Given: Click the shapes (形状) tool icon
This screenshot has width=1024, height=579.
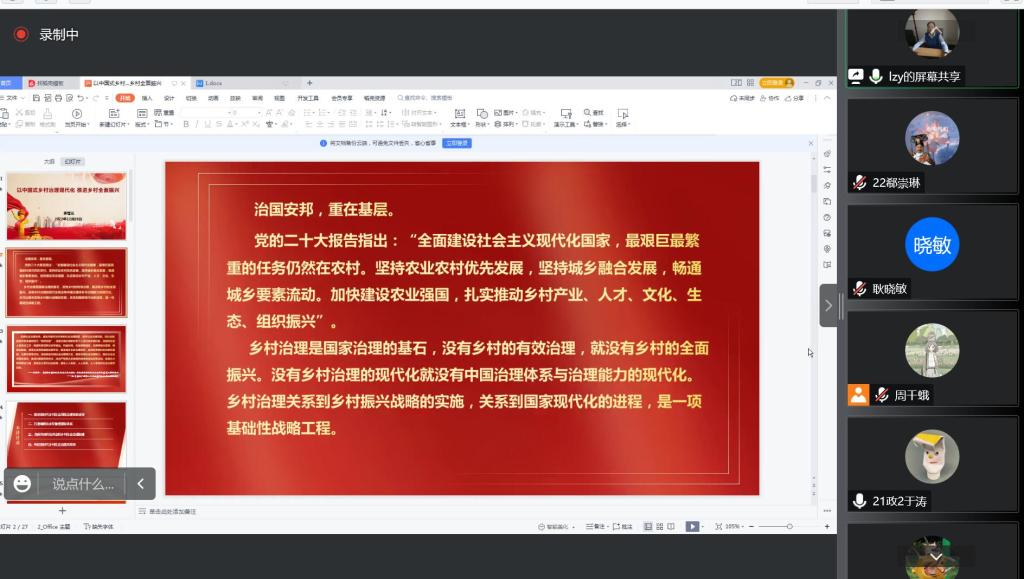Looking at the screenshot, I should tap(481, 114).
